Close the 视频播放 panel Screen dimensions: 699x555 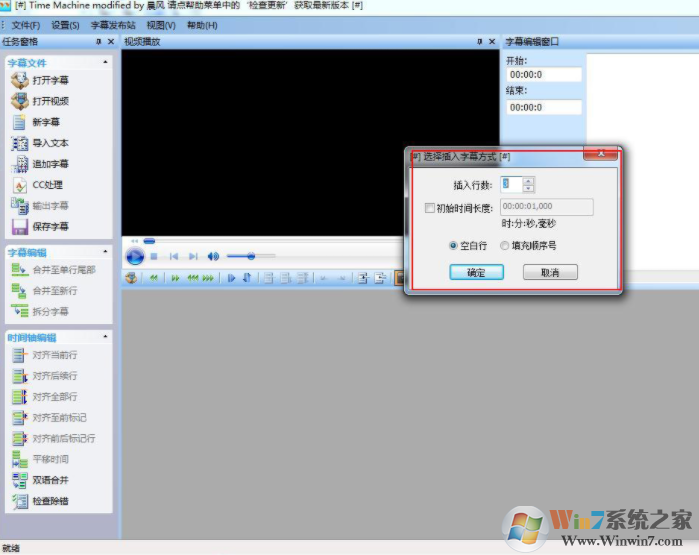492,41
